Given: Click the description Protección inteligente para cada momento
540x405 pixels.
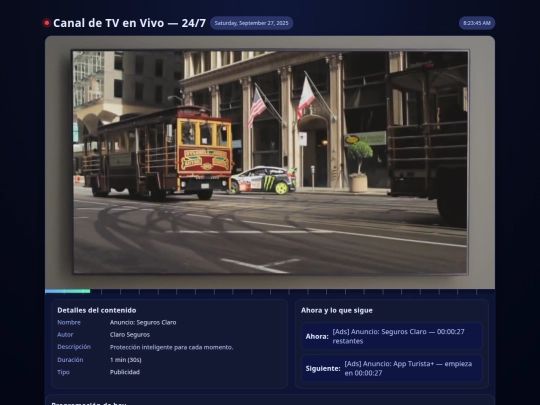Looking at the screenshot, I should (x=172, y=347).
